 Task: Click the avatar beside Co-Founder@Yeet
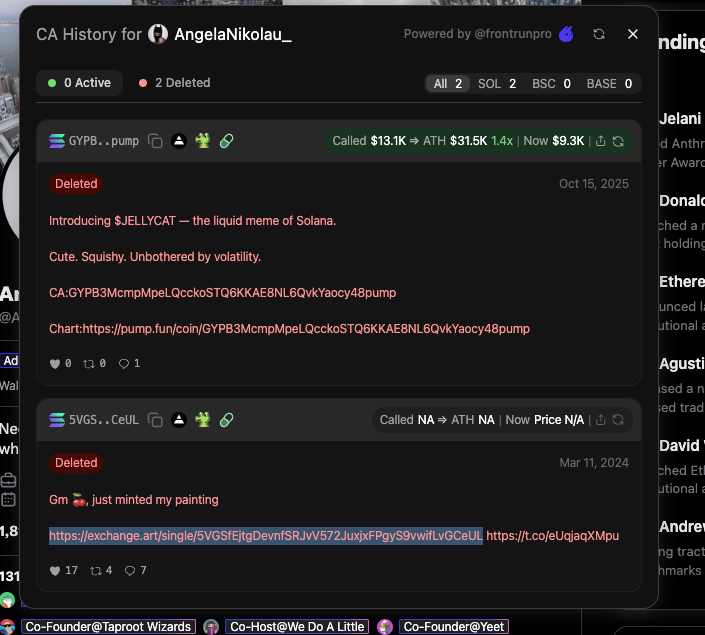pos(385,626)
